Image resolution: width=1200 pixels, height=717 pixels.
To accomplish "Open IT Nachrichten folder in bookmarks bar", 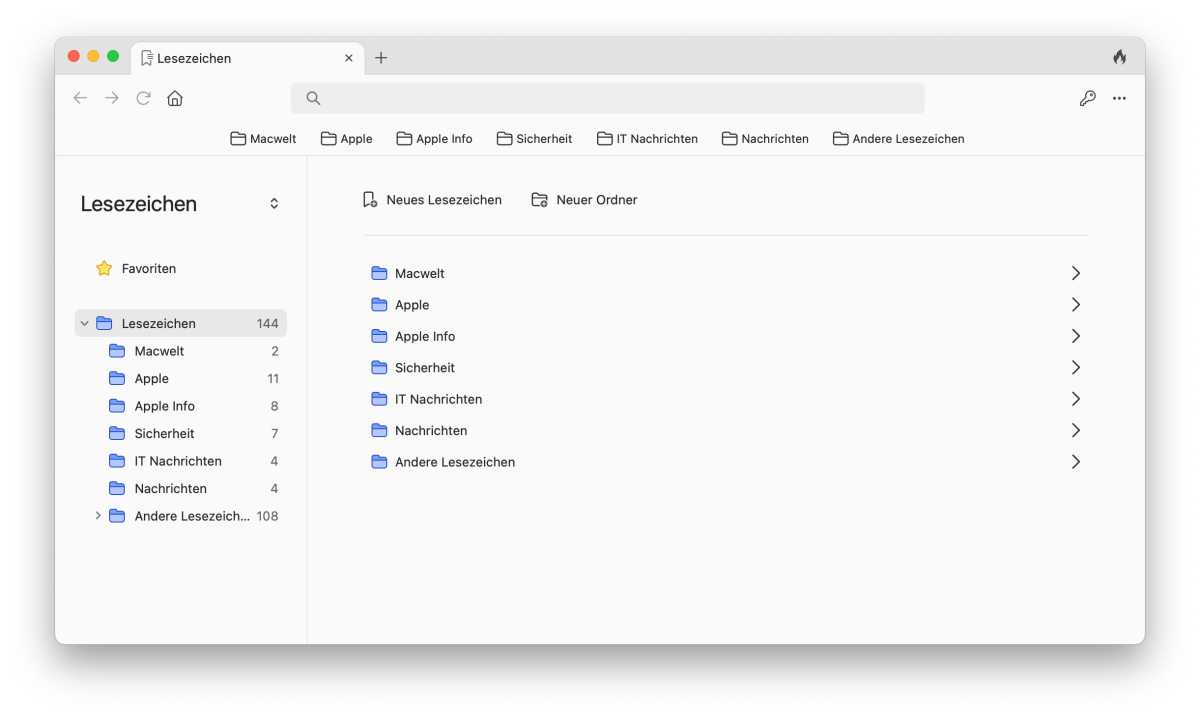I will coord(647,139).
